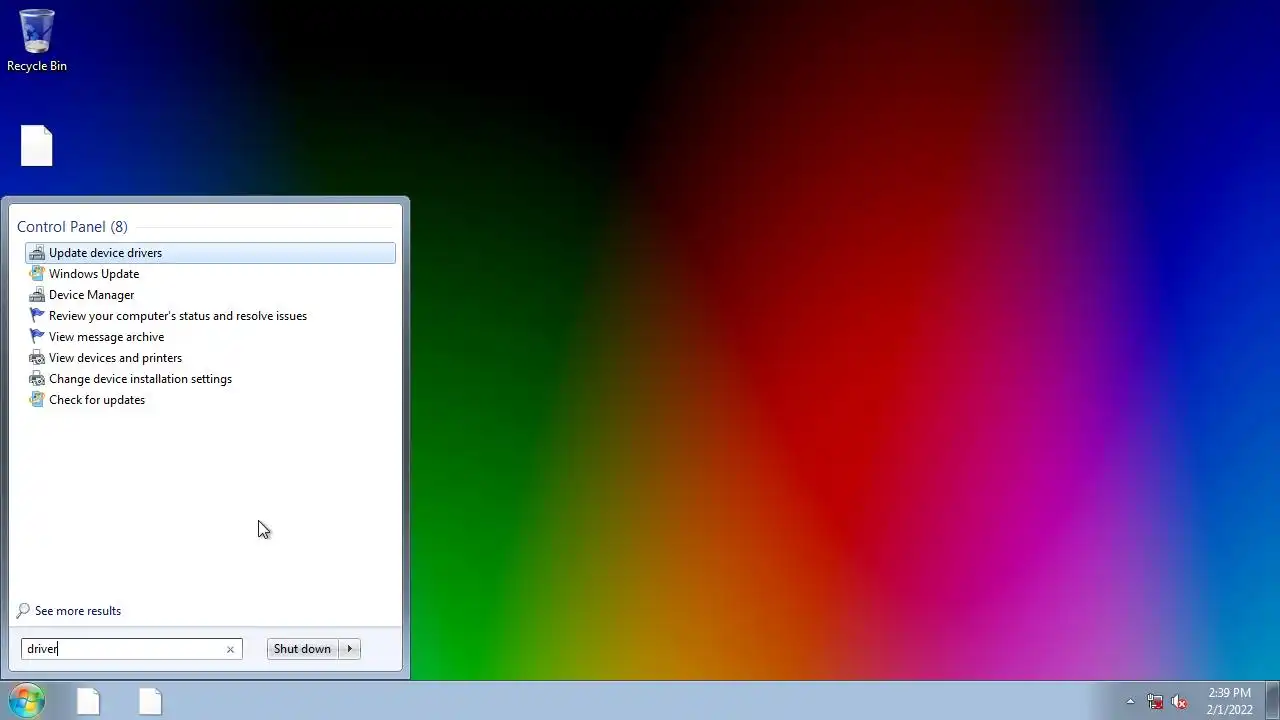1280x720 pixels.
Task: Click flag icon beside Review your computer's status
Action: (37, 316)
